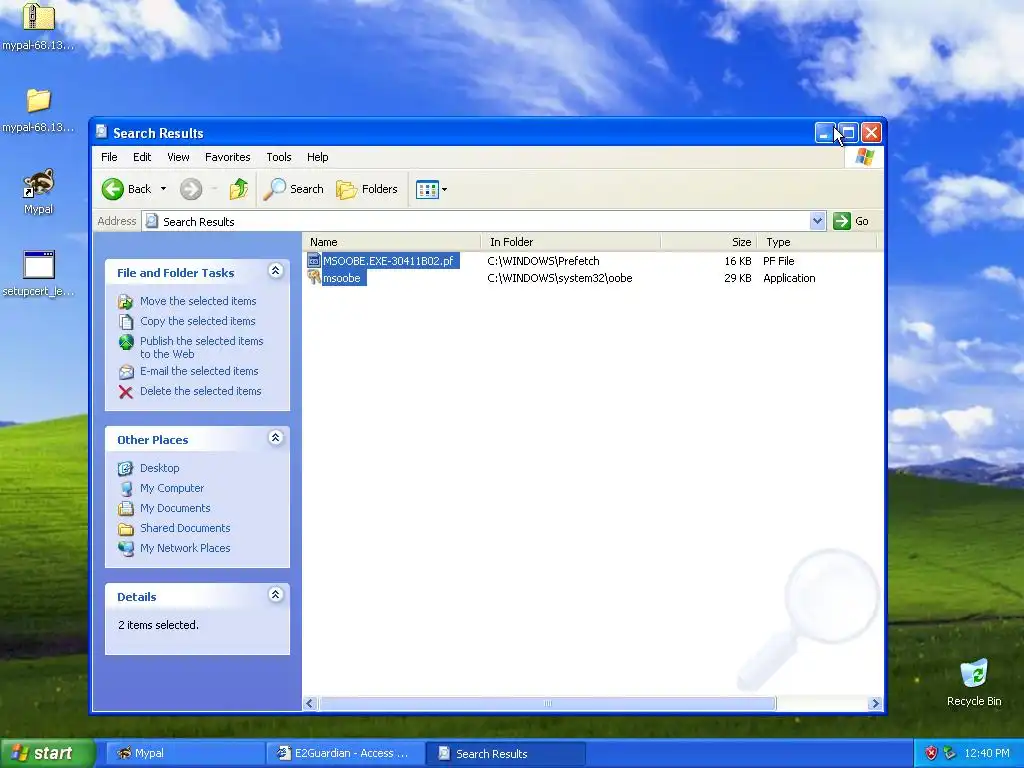The width and height of the screenshot is (1024, 768).
Task: Open the Back history dropdown arrow
Action: coord(163,189)
